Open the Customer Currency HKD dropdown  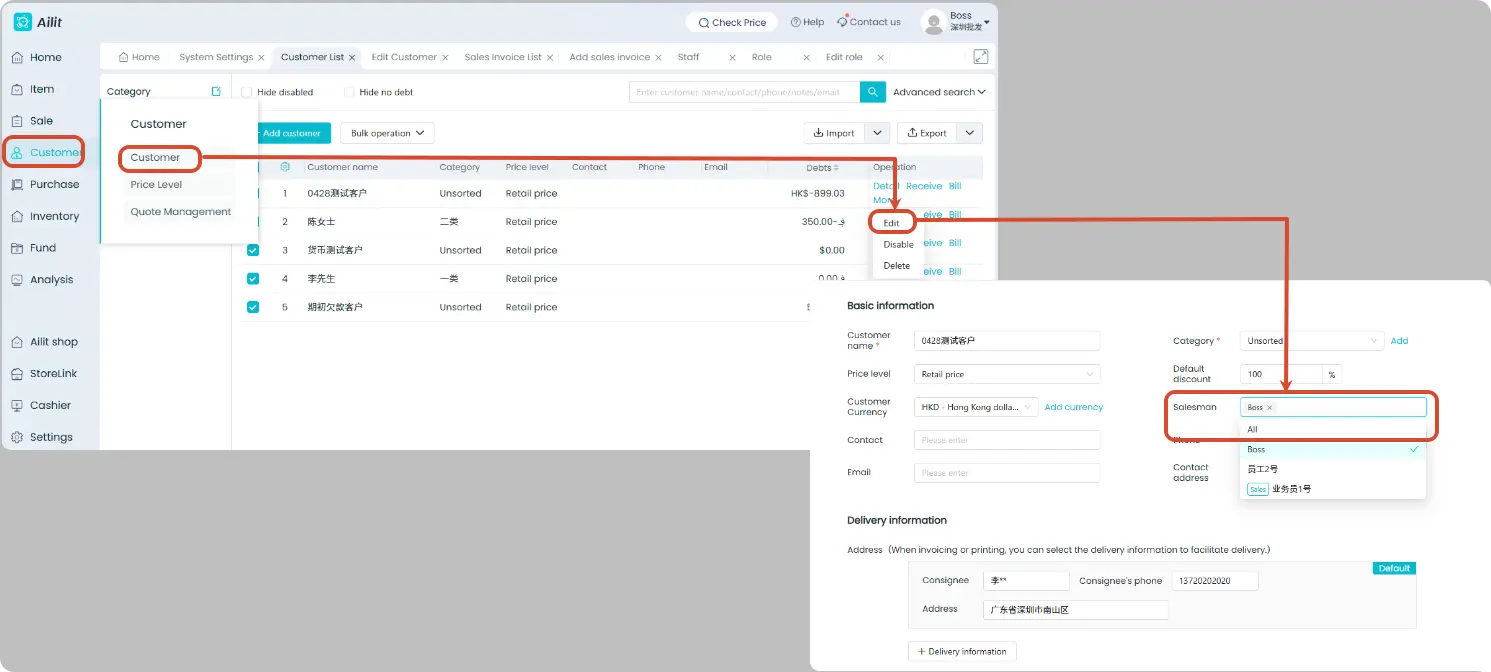[976, 407]
